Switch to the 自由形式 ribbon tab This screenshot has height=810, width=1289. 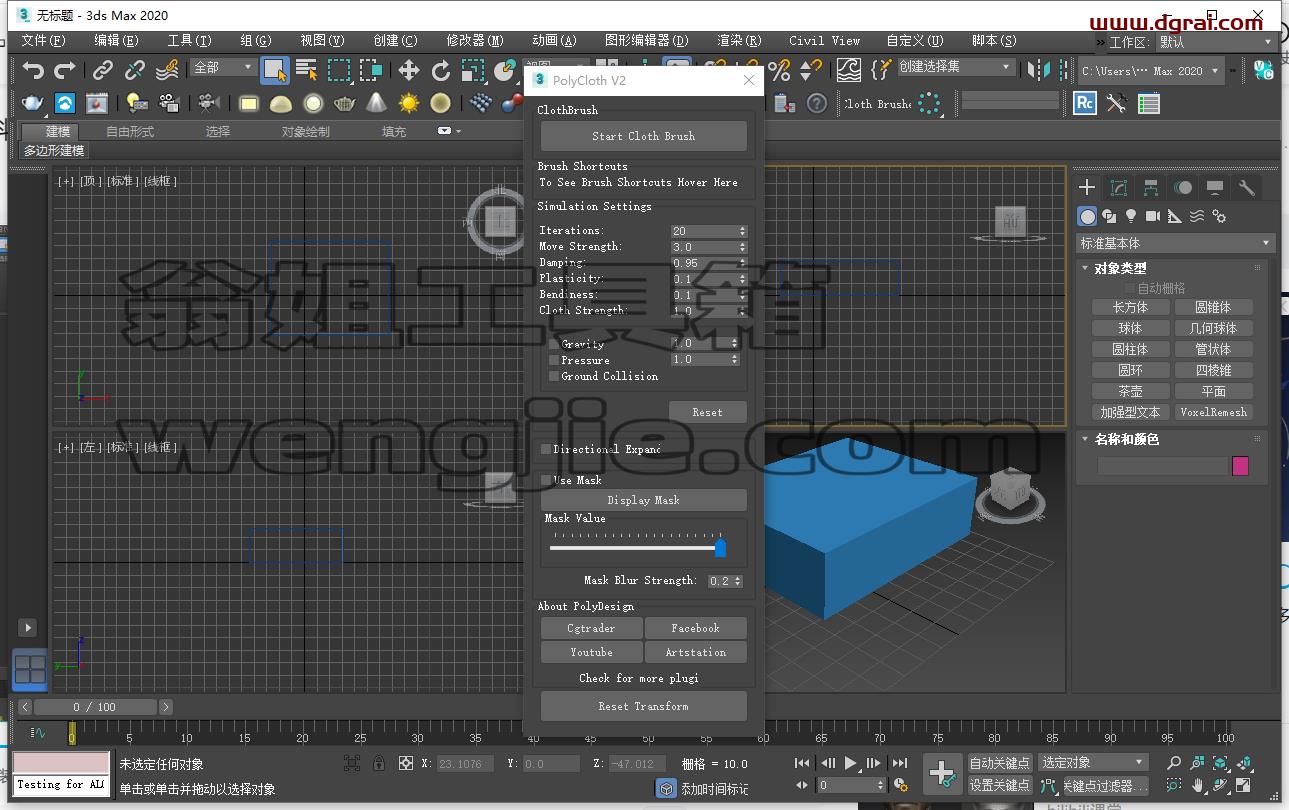coord(130,132)
